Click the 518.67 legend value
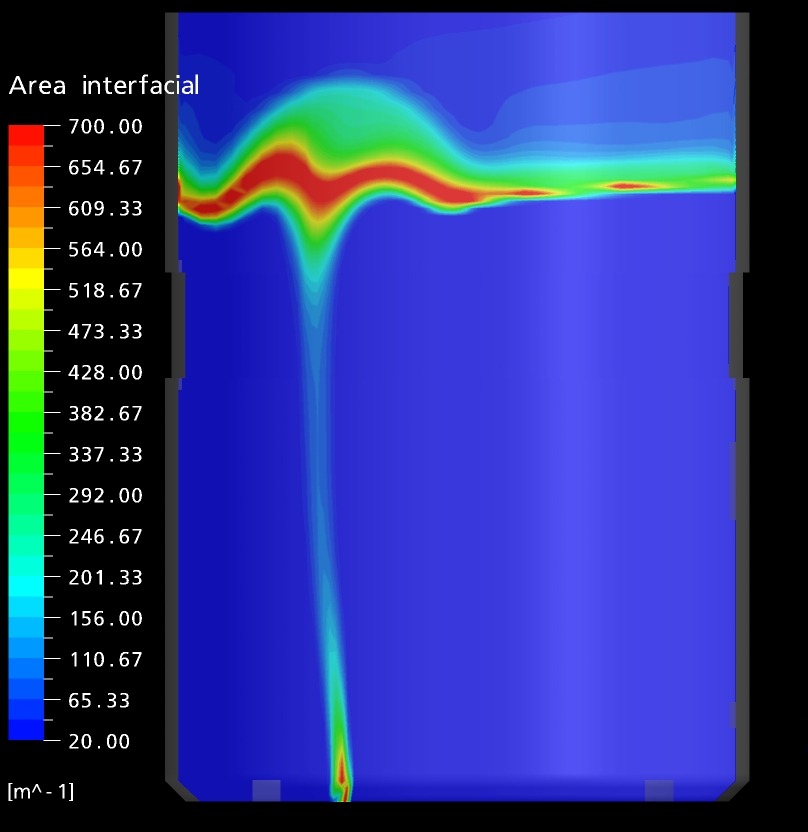This screenshot has height=832, width=808. point(105,291)
